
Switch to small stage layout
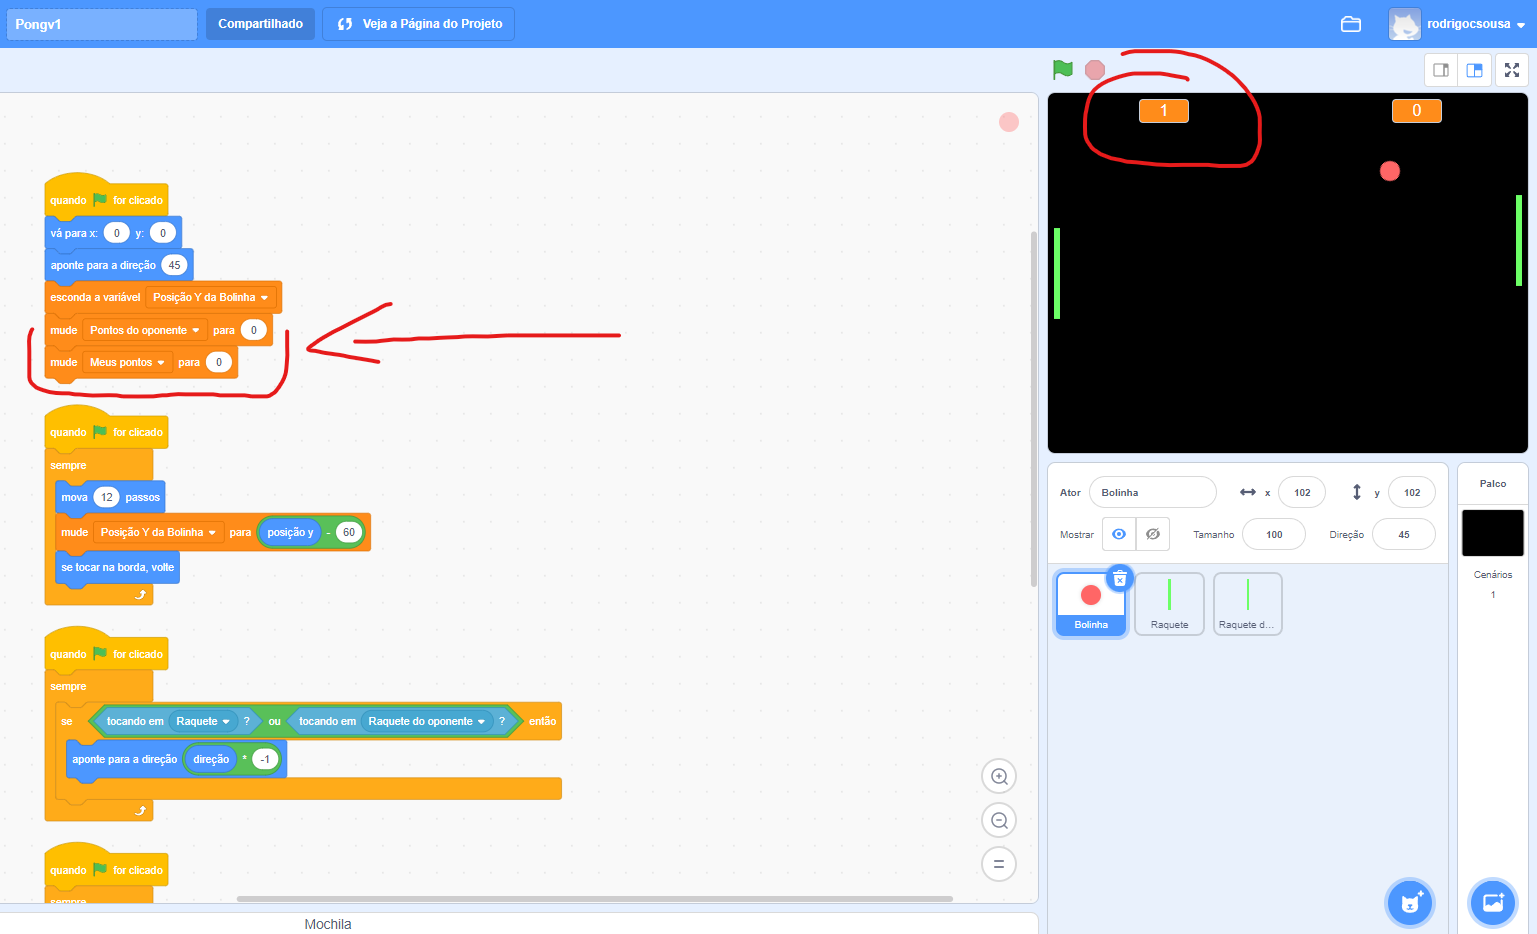[1441, 70]
